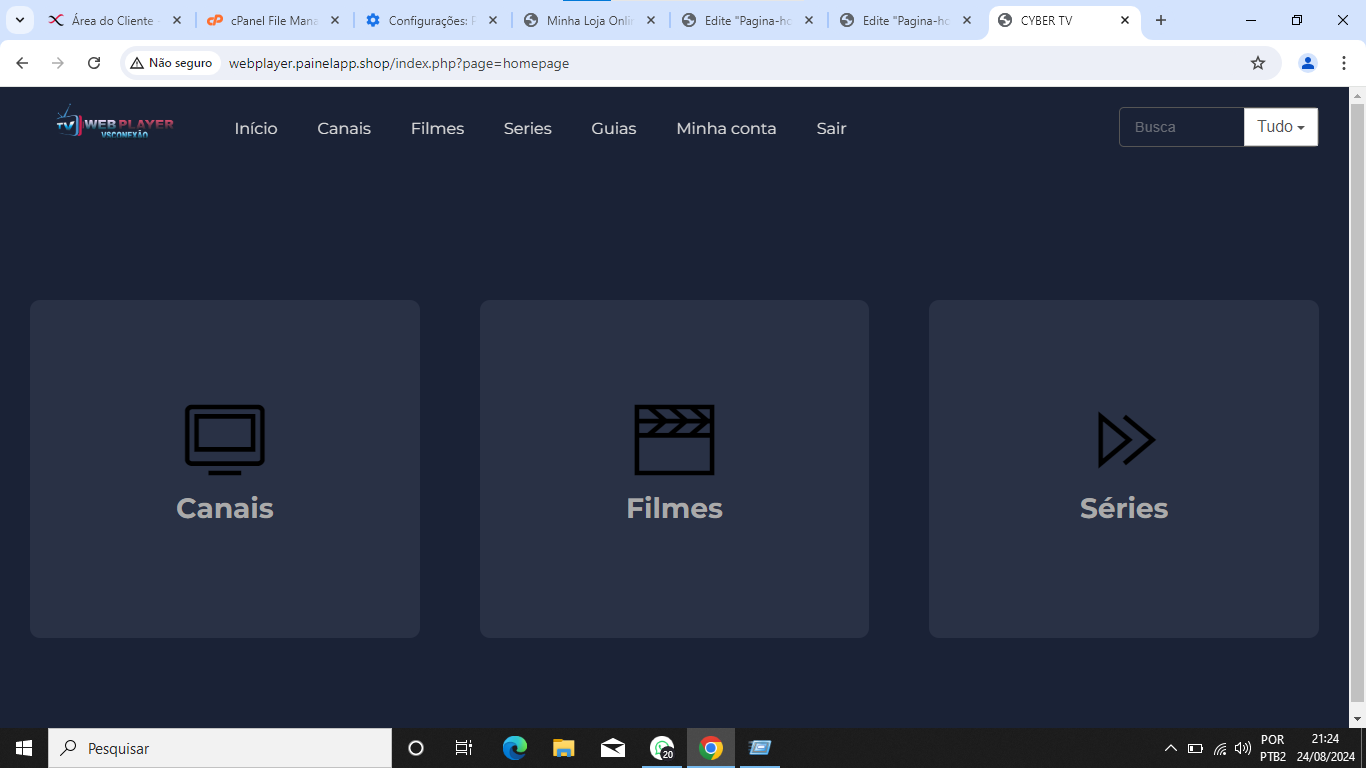Viewport: 1366px width, 768px height.
Task: Click the browser back arrow
Action: pos(21,62)
